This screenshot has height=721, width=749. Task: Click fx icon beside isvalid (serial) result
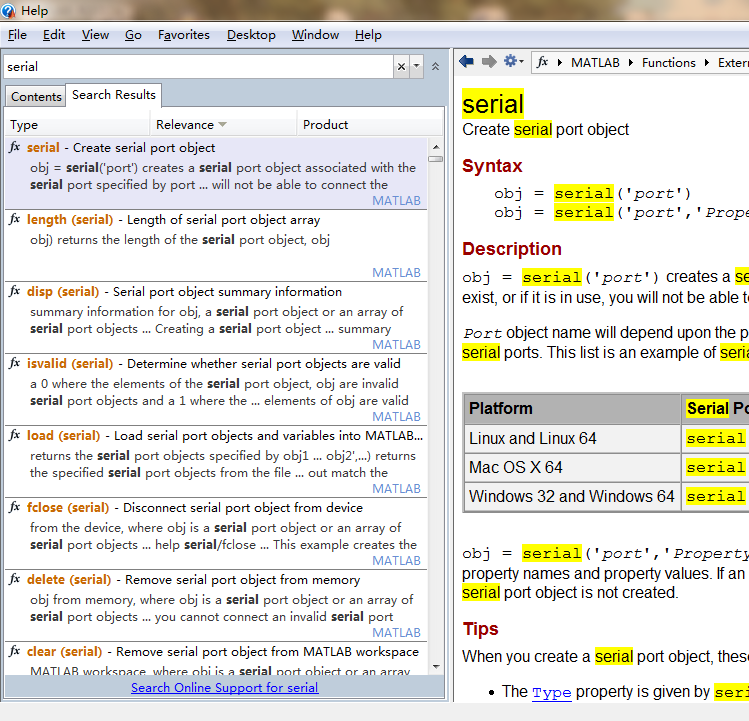tap(15, 364)
